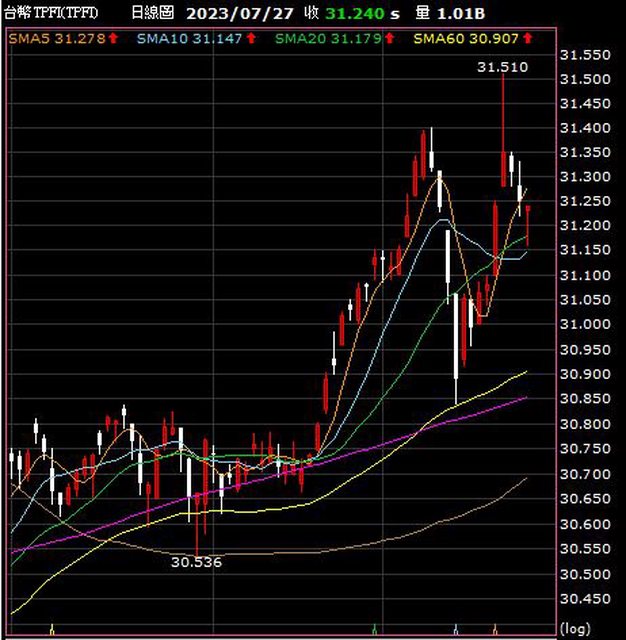
Task: Open the 日線圖 chart period selector
Action: click(x=152, y=13)
